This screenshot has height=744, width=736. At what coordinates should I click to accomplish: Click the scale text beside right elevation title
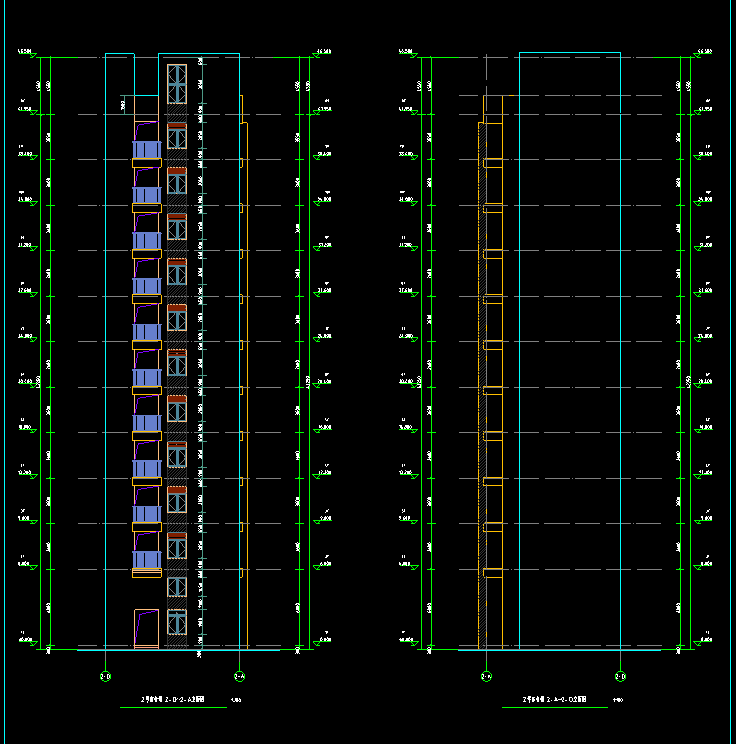tap(617, 702)
